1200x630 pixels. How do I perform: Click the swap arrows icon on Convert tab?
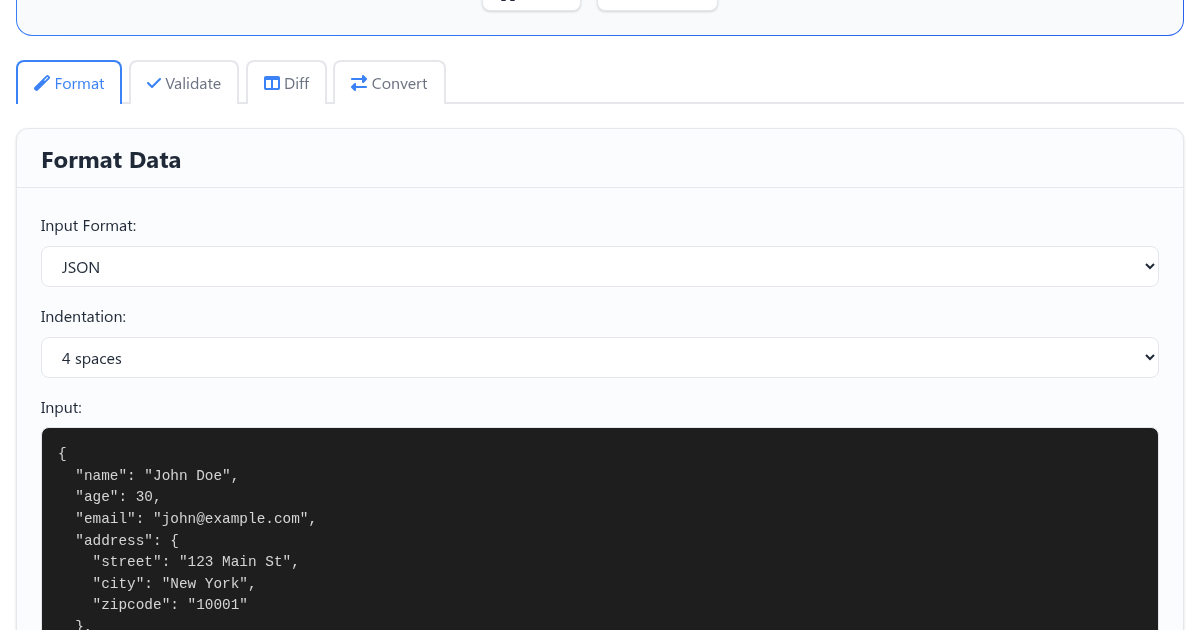[x=359, y=83]
